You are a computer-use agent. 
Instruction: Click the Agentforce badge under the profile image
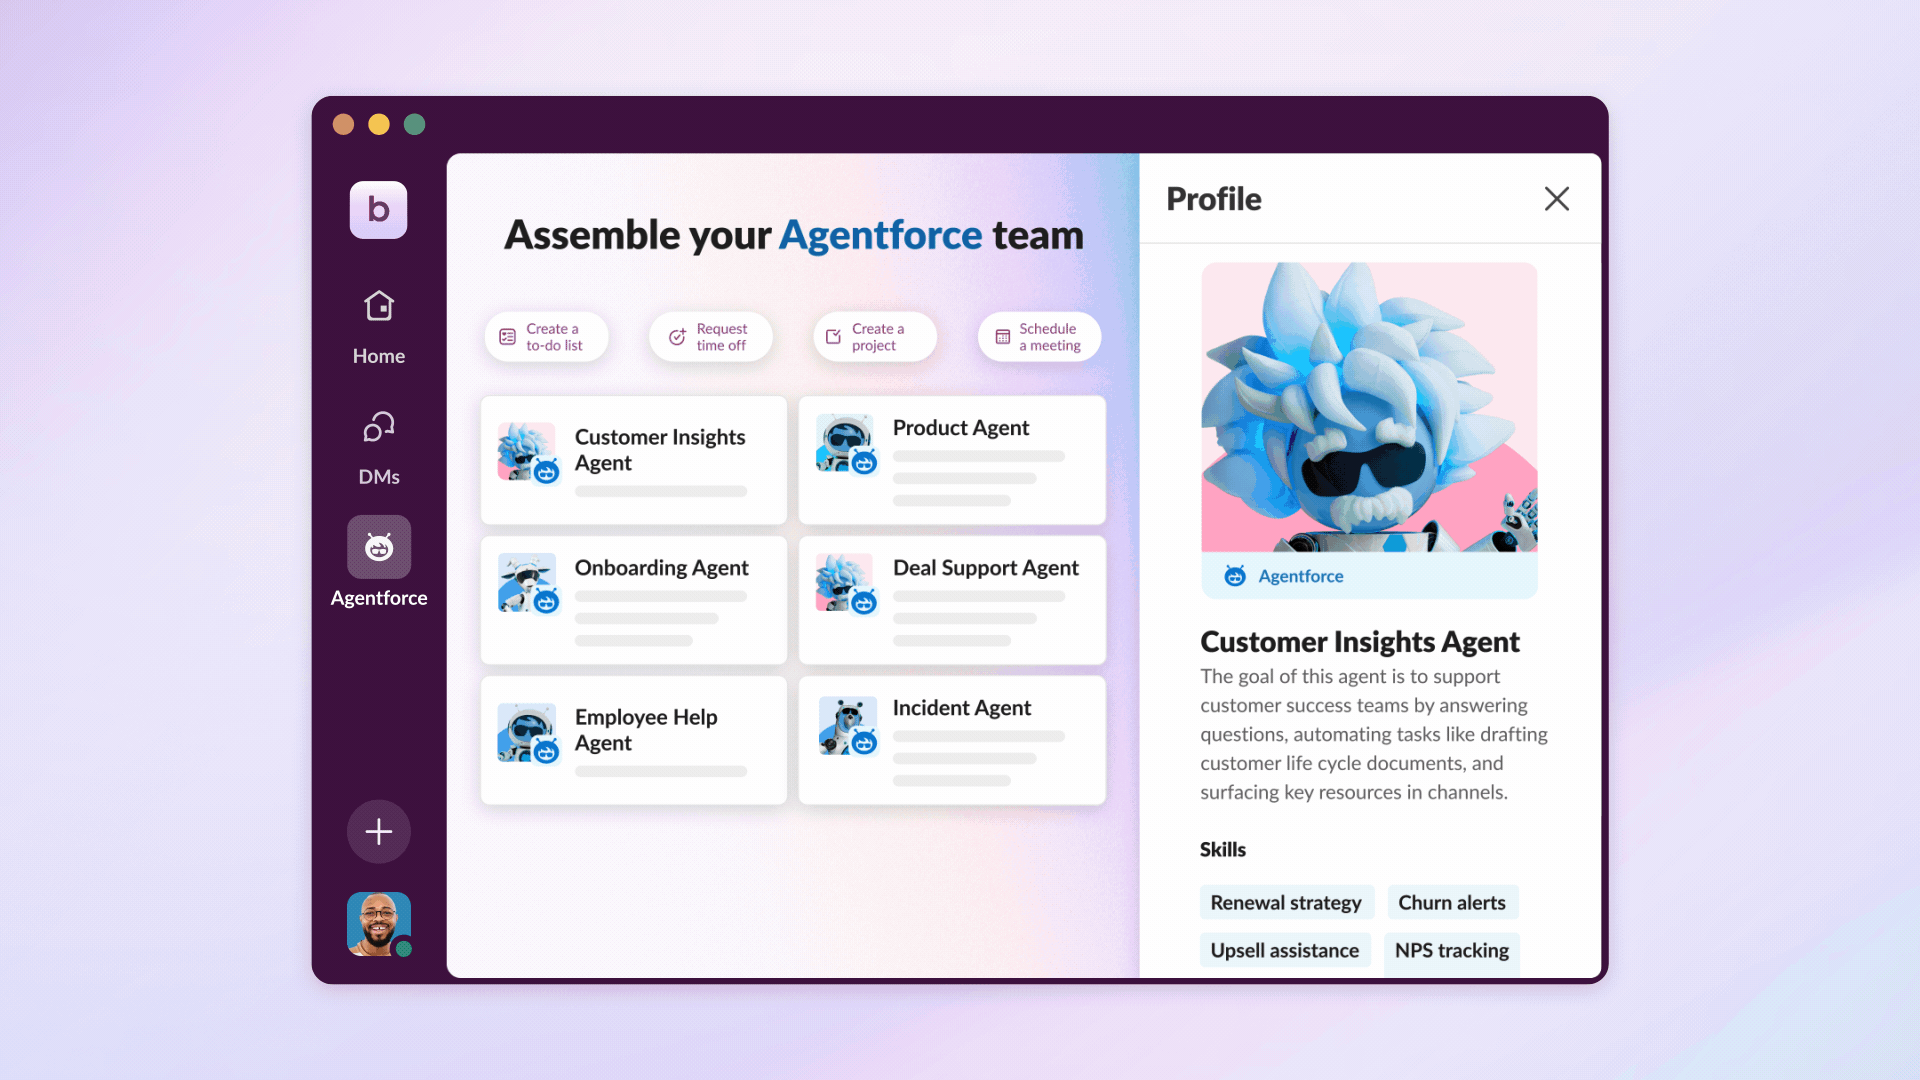point(1283,575)
